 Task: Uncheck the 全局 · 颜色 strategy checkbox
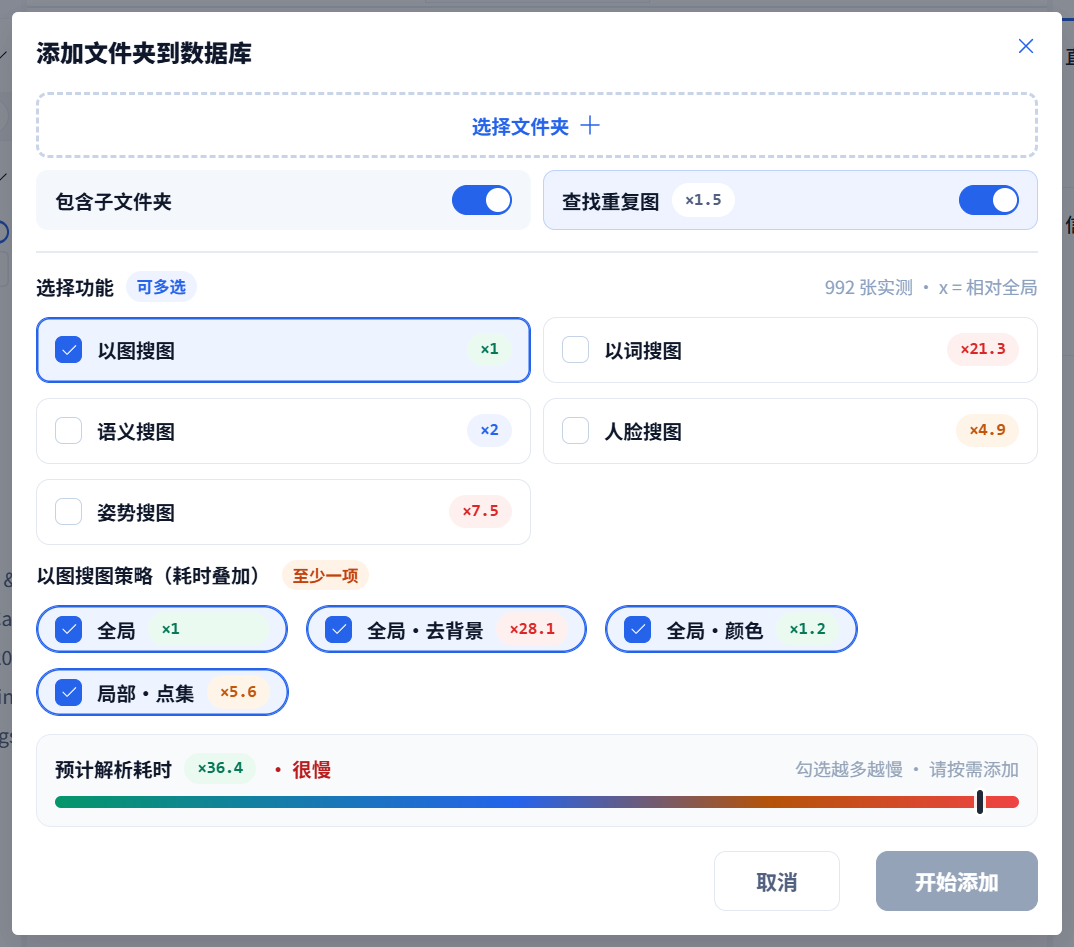(x=638, y=629)
